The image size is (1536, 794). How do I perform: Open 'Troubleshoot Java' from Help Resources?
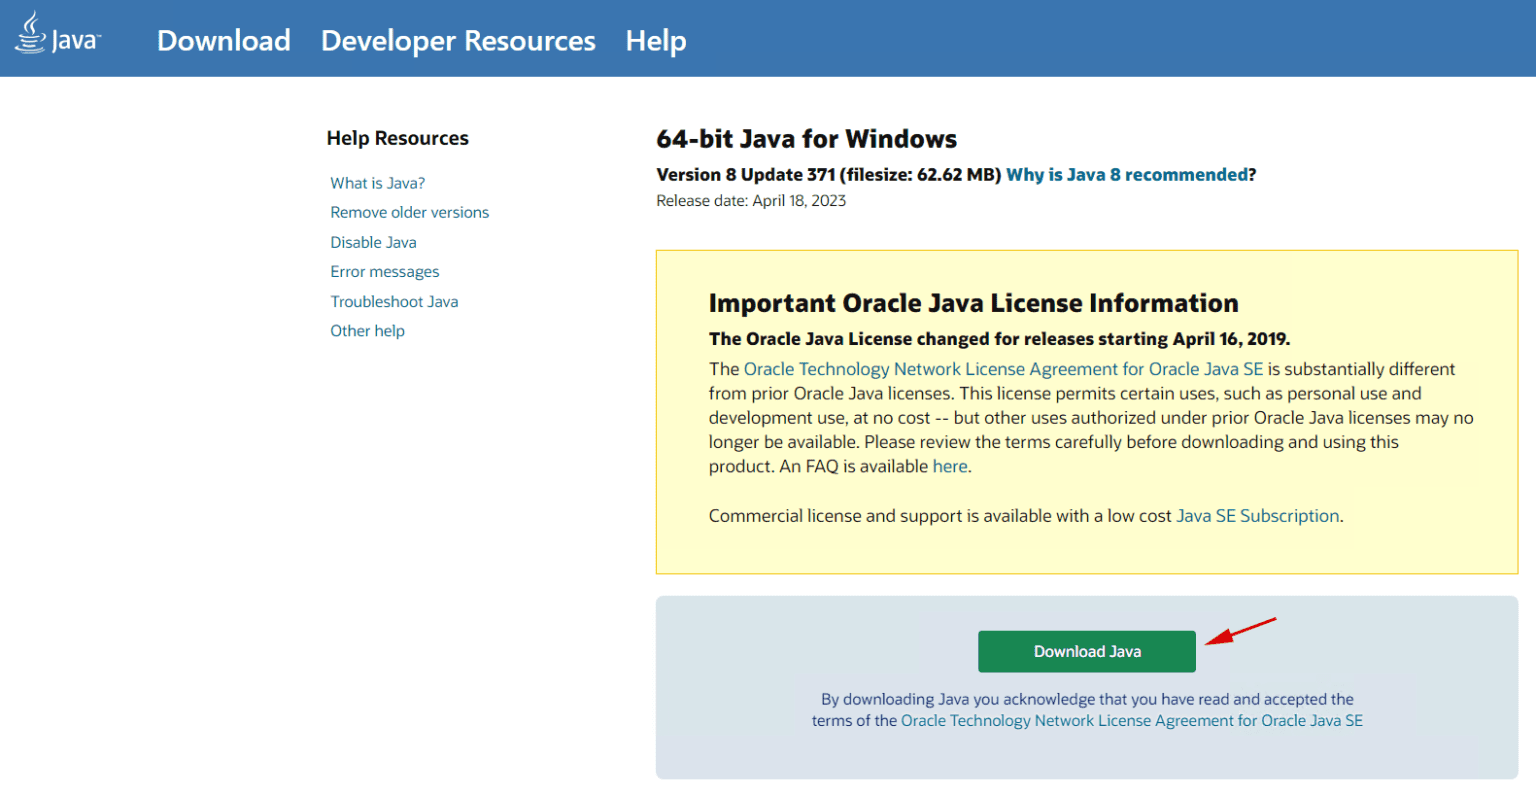[394, 301]
